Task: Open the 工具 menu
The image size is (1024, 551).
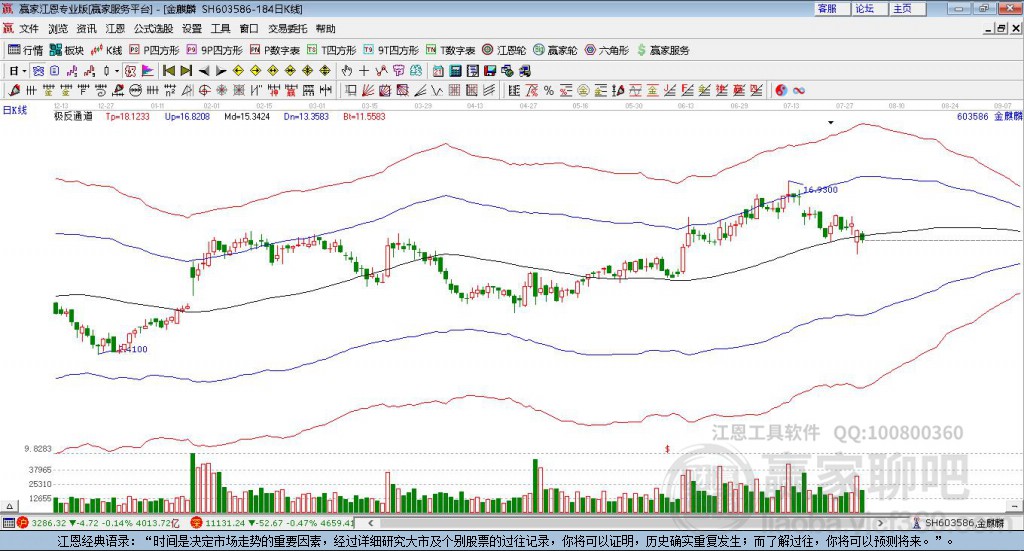Action: point(220,29)
